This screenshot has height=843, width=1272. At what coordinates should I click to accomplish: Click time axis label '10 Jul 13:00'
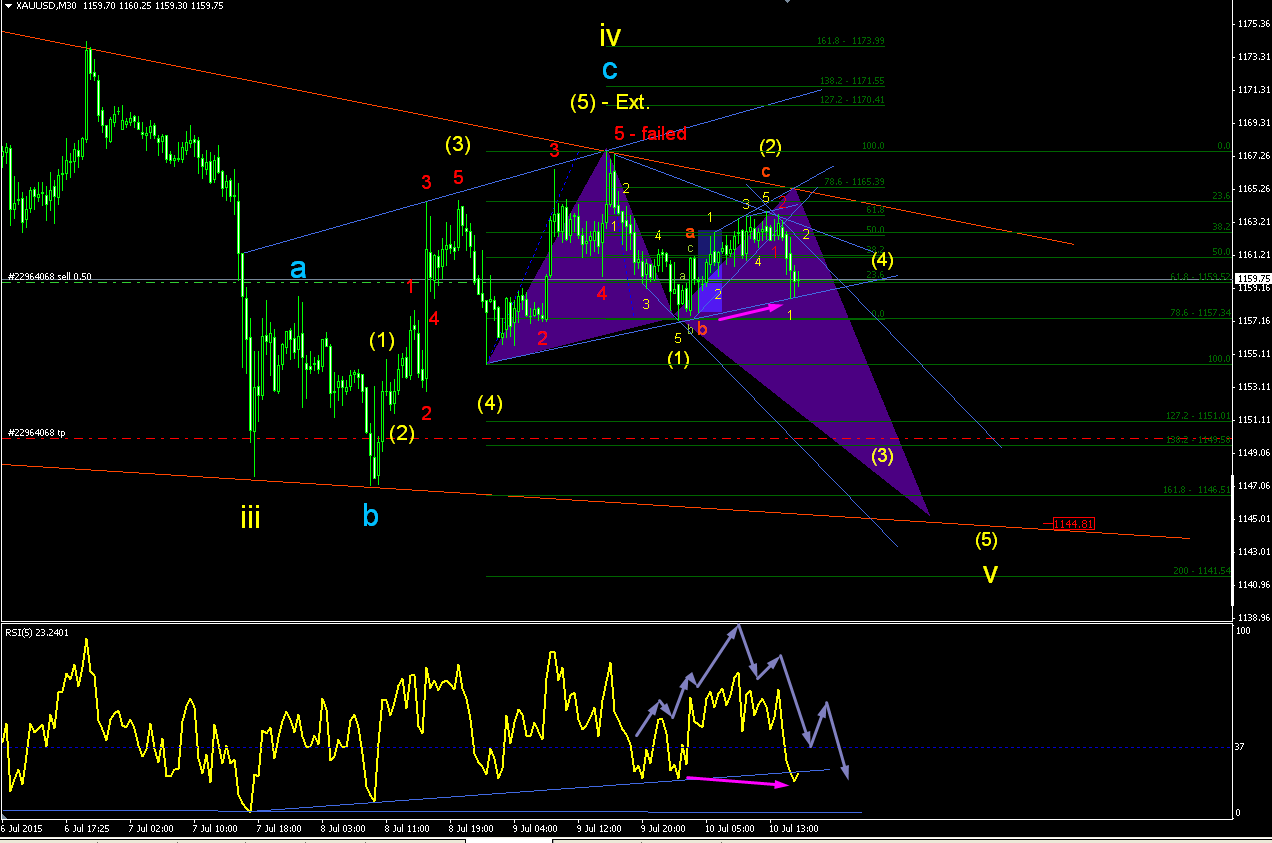click(794, 829)
